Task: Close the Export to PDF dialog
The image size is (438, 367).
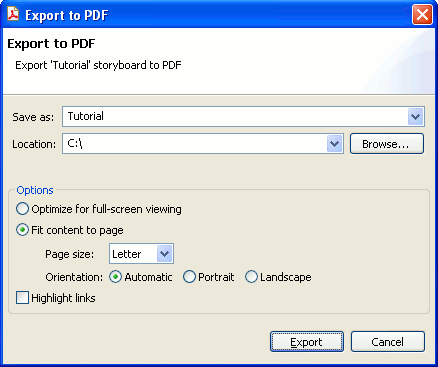Action: click(x=422, y=15)
